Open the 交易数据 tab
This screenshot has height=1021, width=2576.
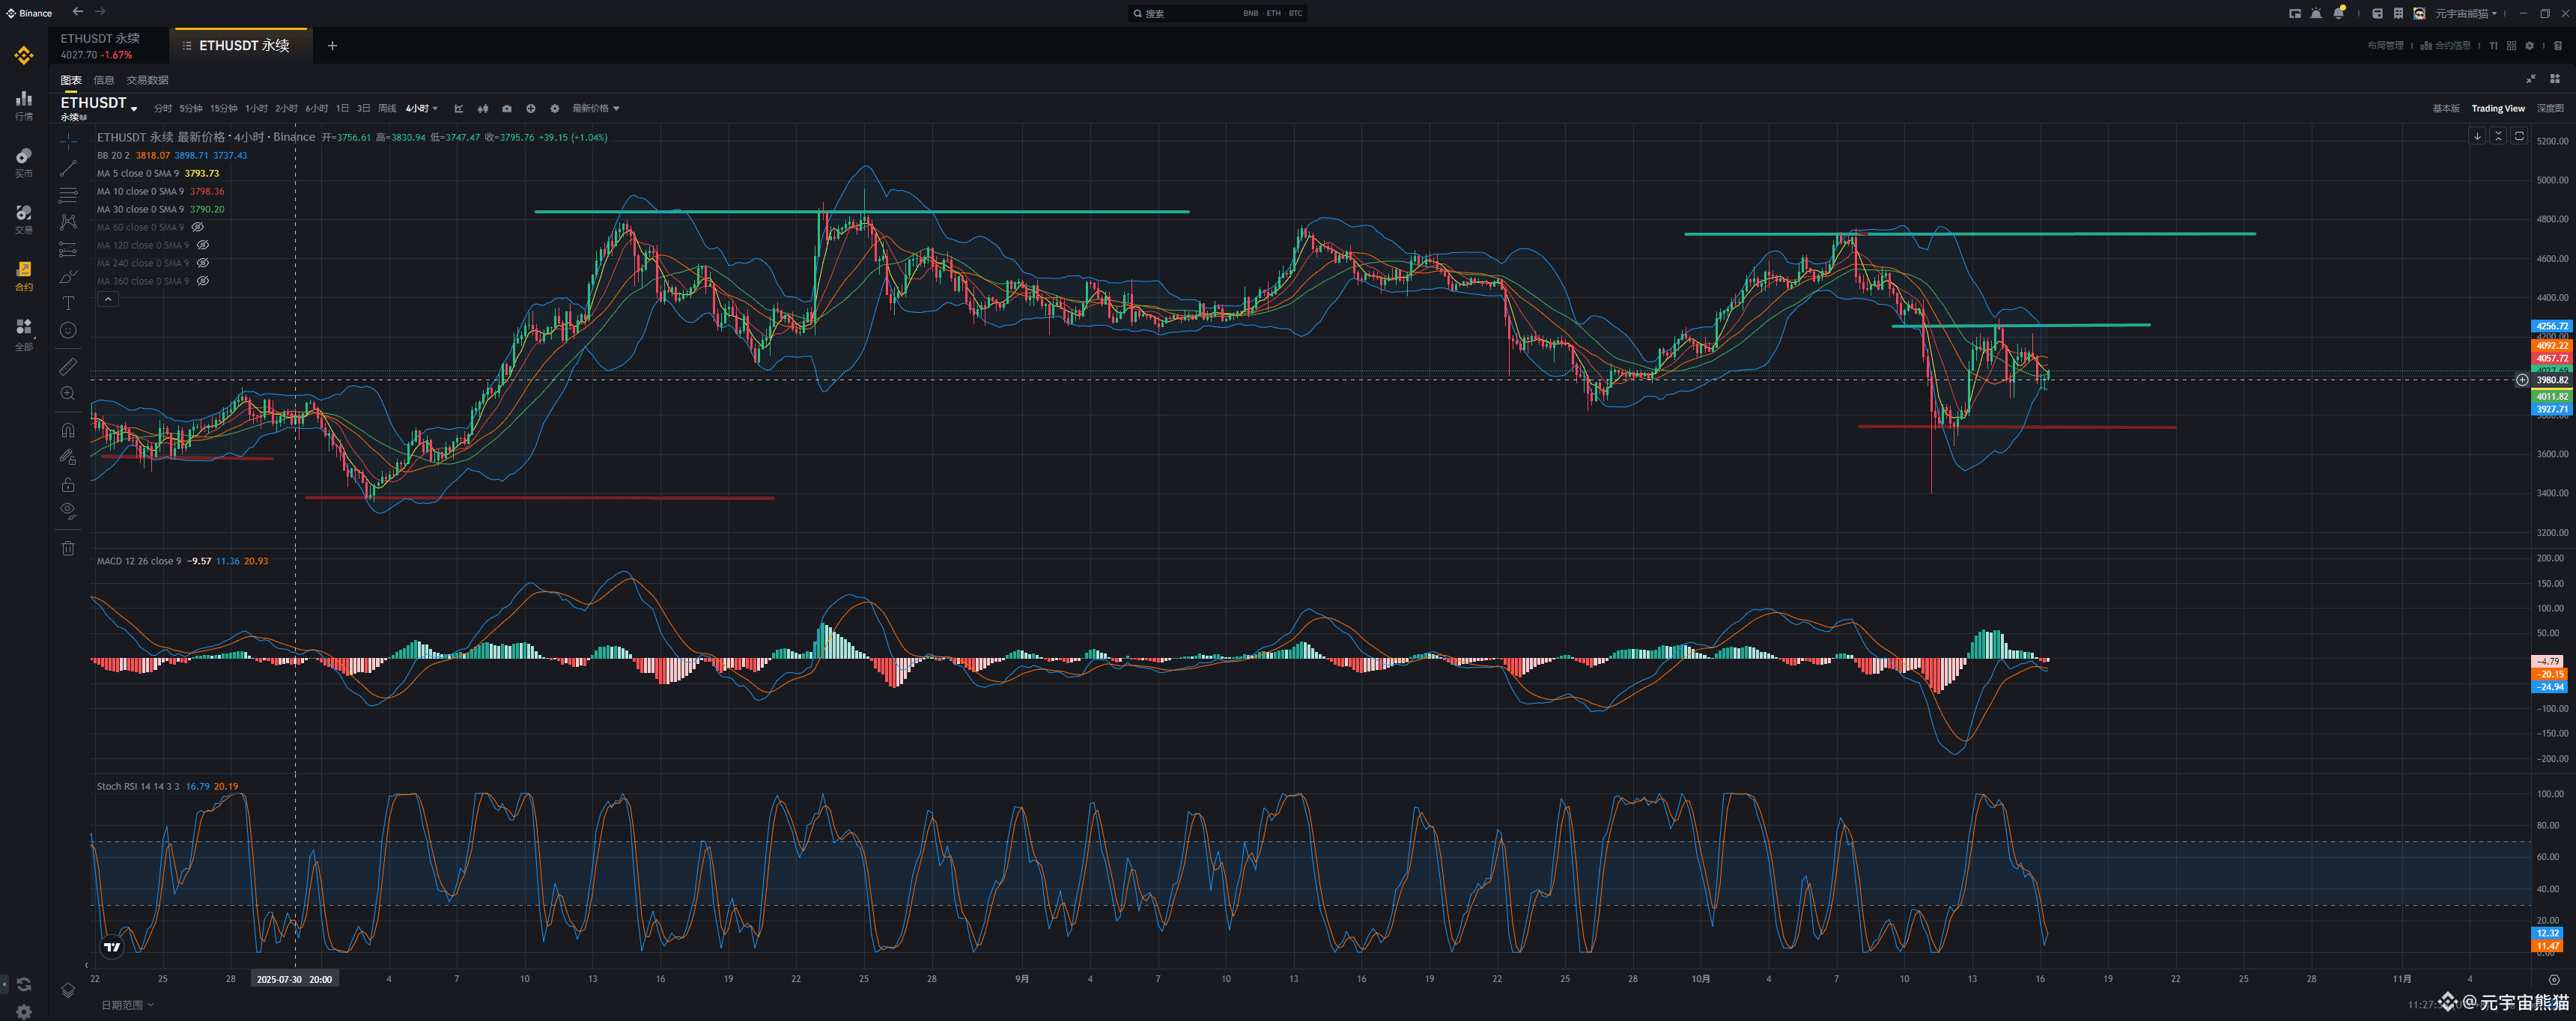pos(147,80)
